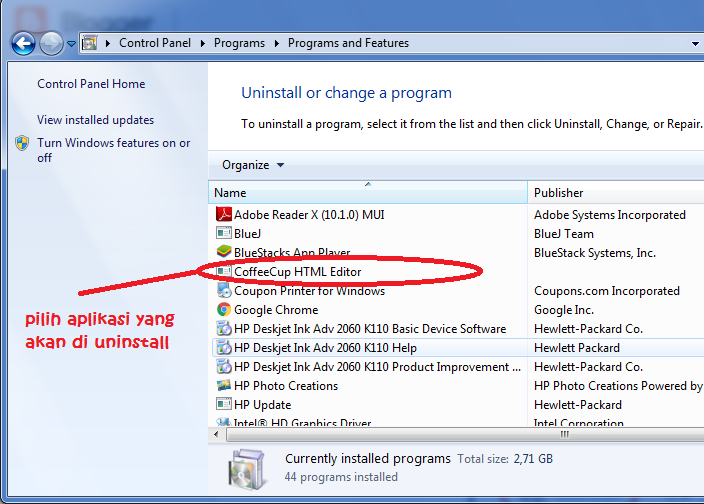The height and width of the screenshot is (504, 704).
Task: Click Coupons.com Incorporated publisher cell
Action: point(607,291)
